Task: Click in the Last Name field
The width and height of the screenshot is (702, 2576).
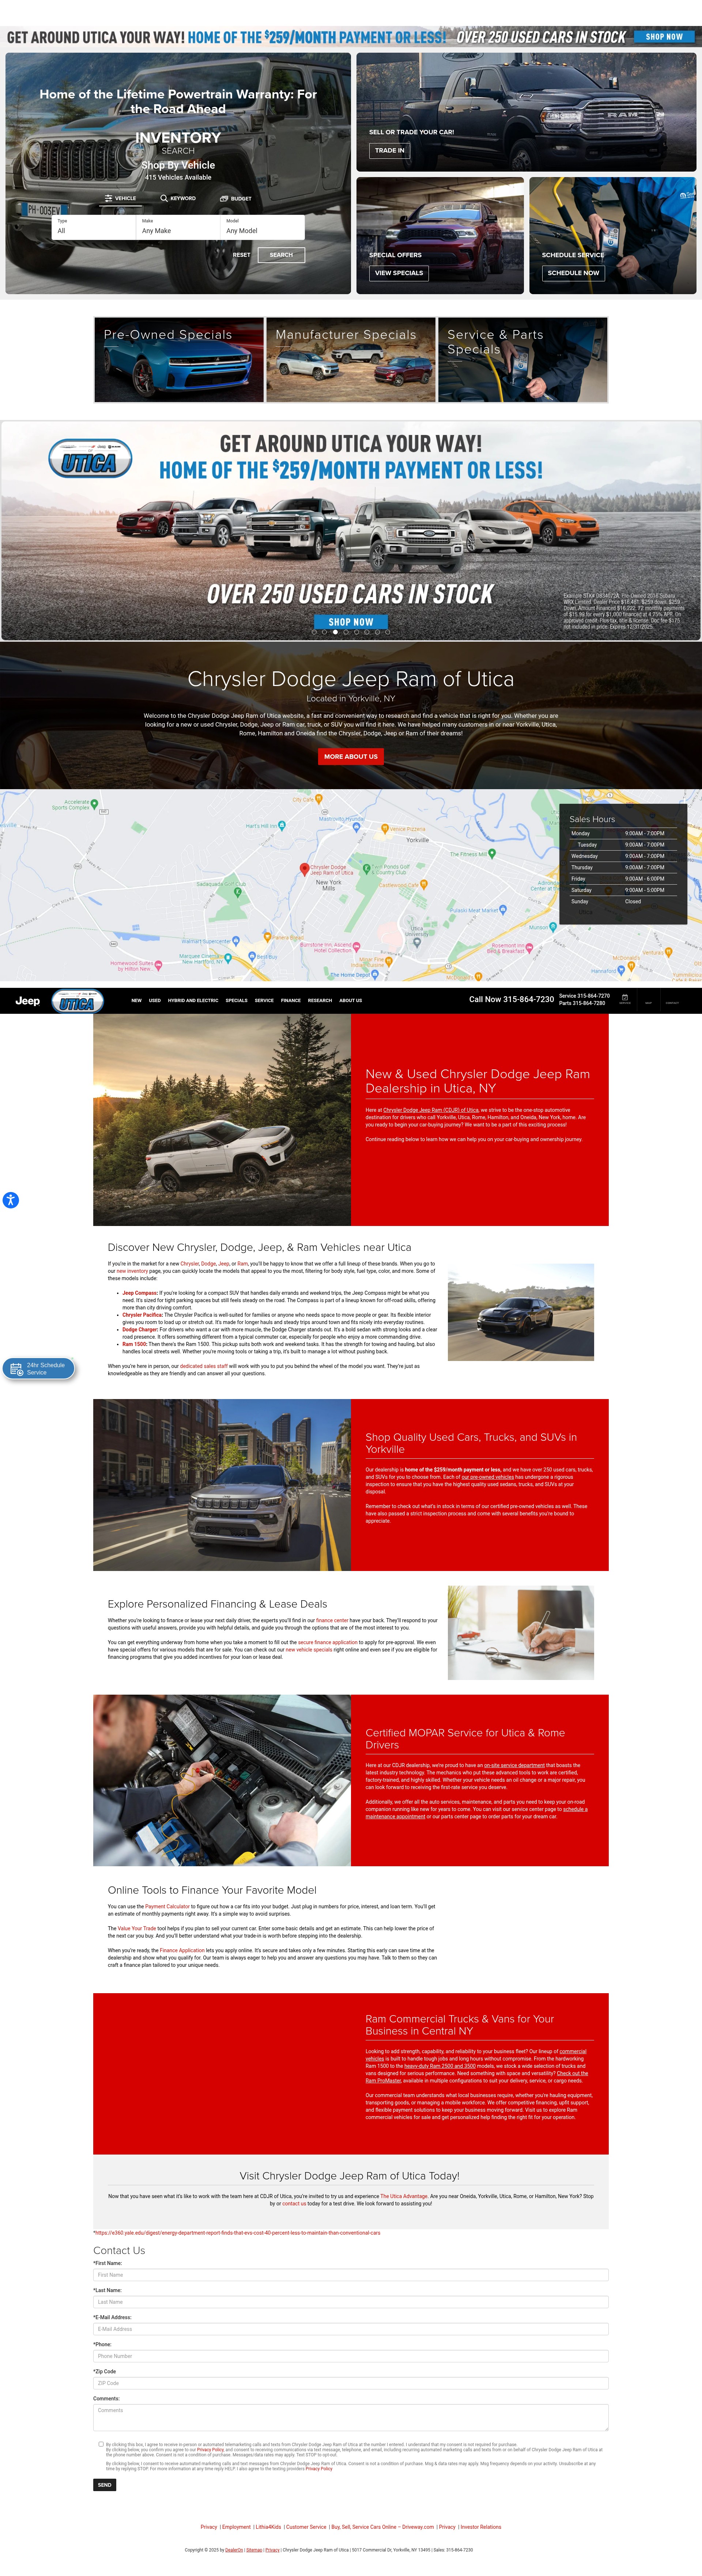Action: click(x=351, y=2302)
